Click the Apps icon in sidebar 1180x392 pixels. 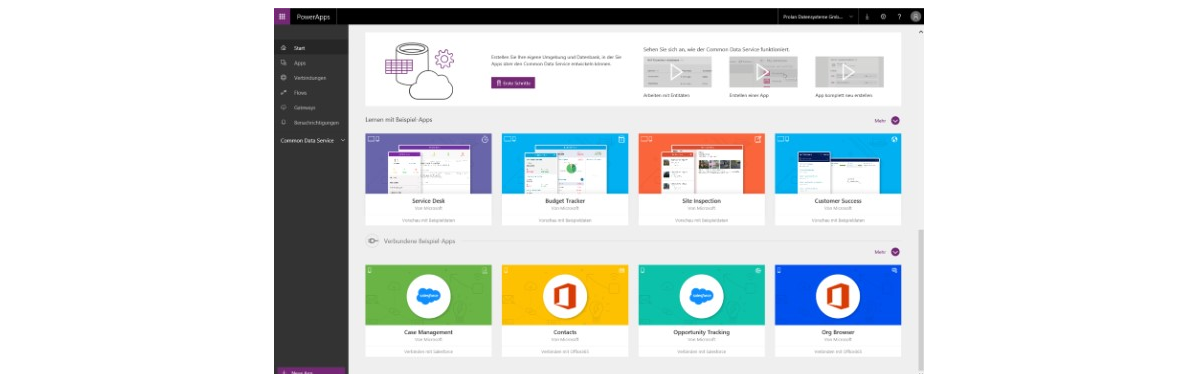pos(283,62)
